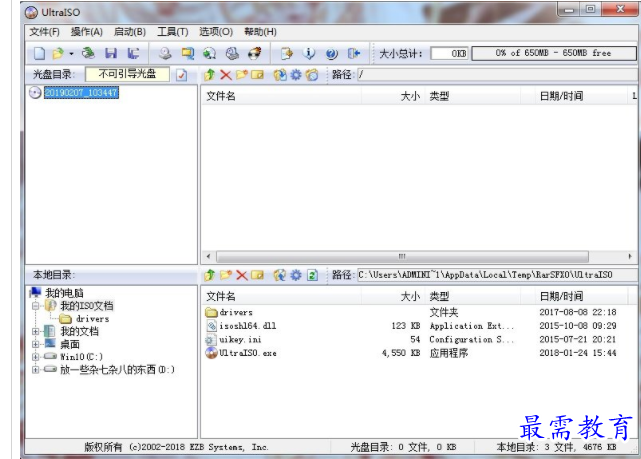This screenshot has width=641, height=459.
Task: Select the 20190207_103447 disc root node
Action: tap(81, 93)
